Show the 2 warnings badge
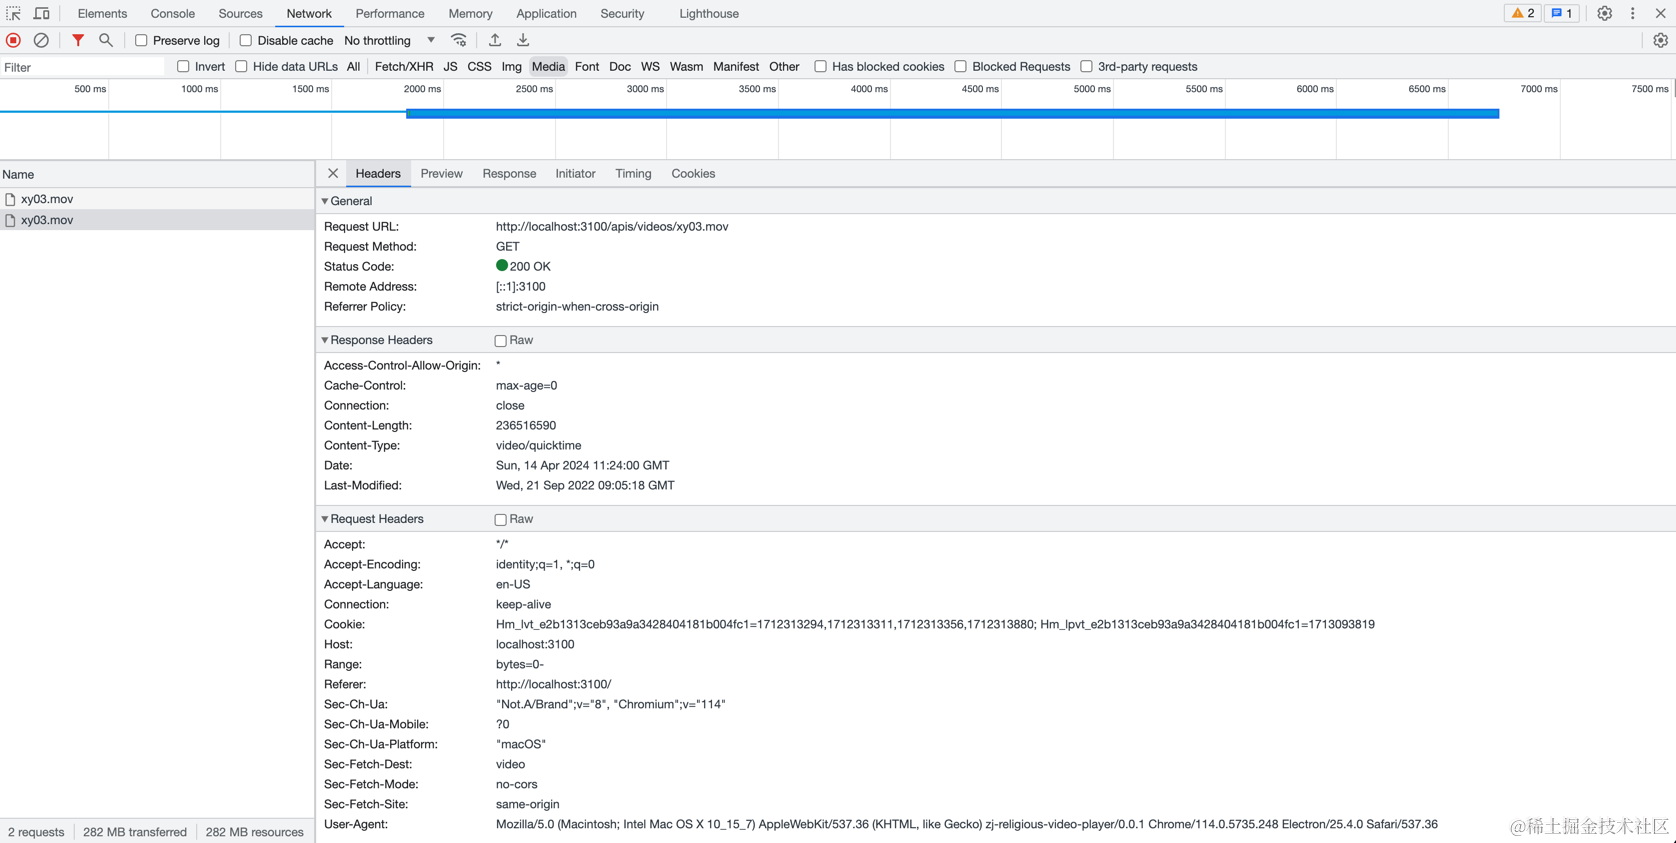Image resolution: width=1676 pixels, height=843 pixels. click(1523, 13)
